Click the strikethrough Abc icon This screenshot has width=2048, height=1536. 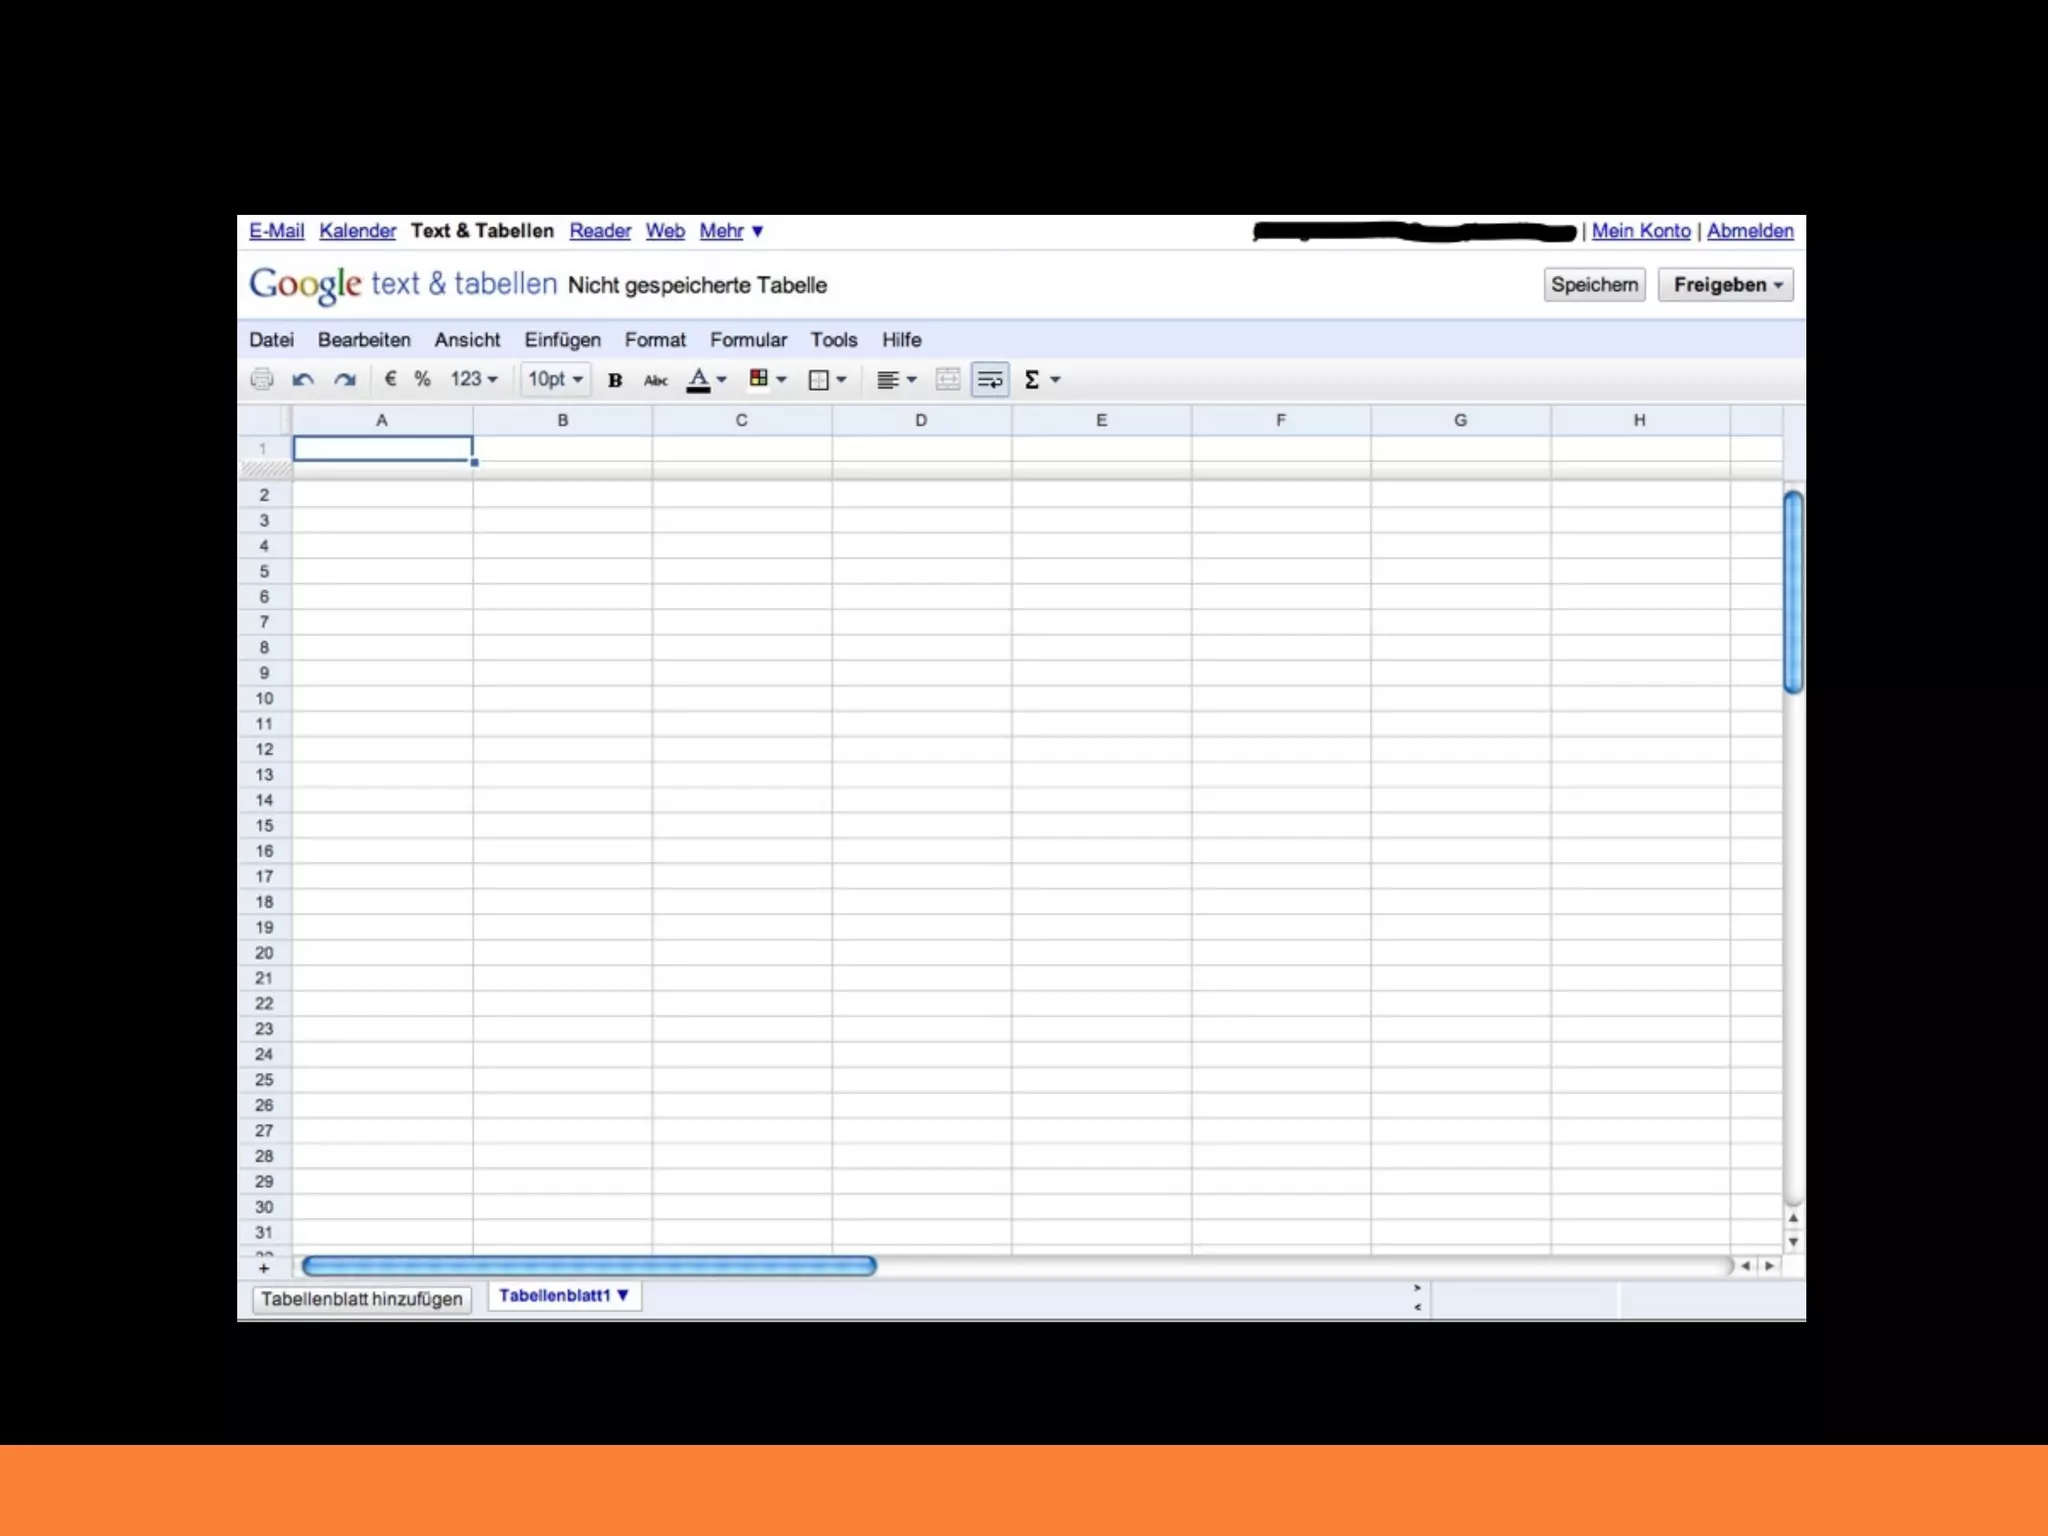(655, 380)
